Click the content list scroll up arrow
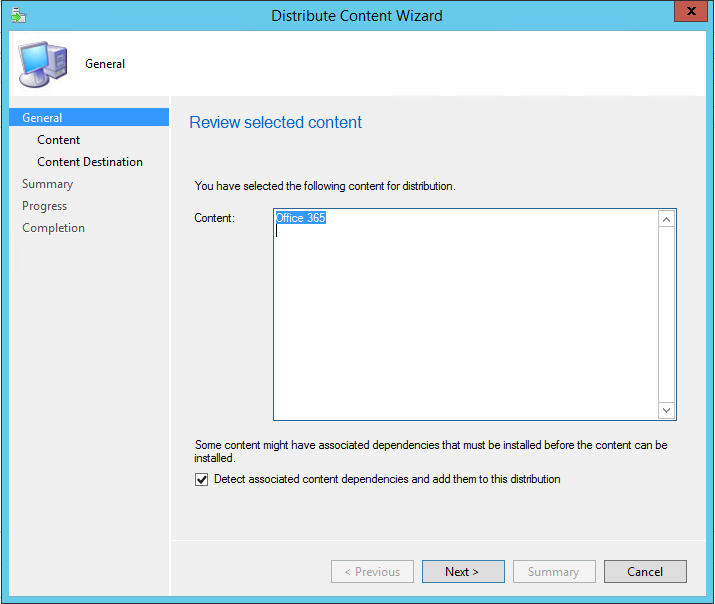The height and width of the screenshot is (604, 715). click(x=666, y=220)
